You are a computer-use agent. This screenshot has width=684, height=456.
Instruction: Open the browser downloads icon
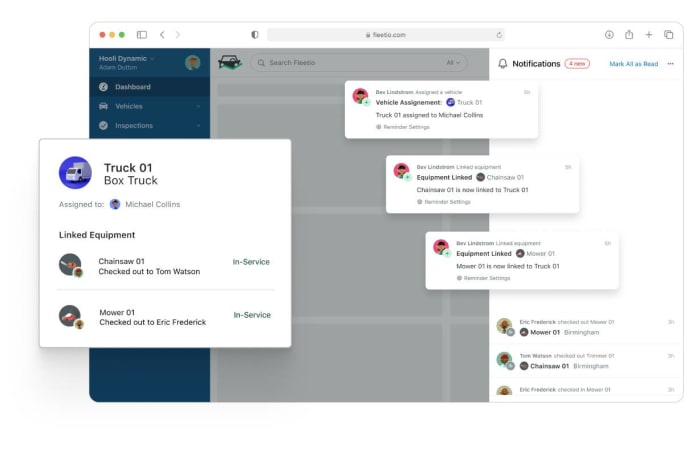click(609, 34)
